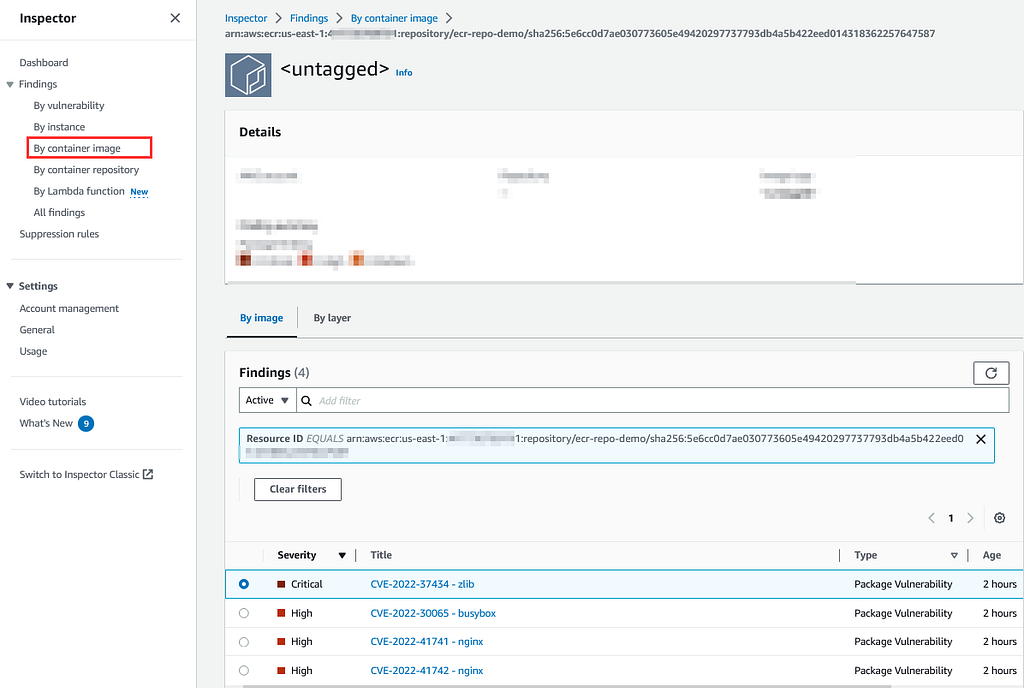The image size is (1024, 688).
Task: Open the Active status filter dropdown
Action: coord(267,400)
